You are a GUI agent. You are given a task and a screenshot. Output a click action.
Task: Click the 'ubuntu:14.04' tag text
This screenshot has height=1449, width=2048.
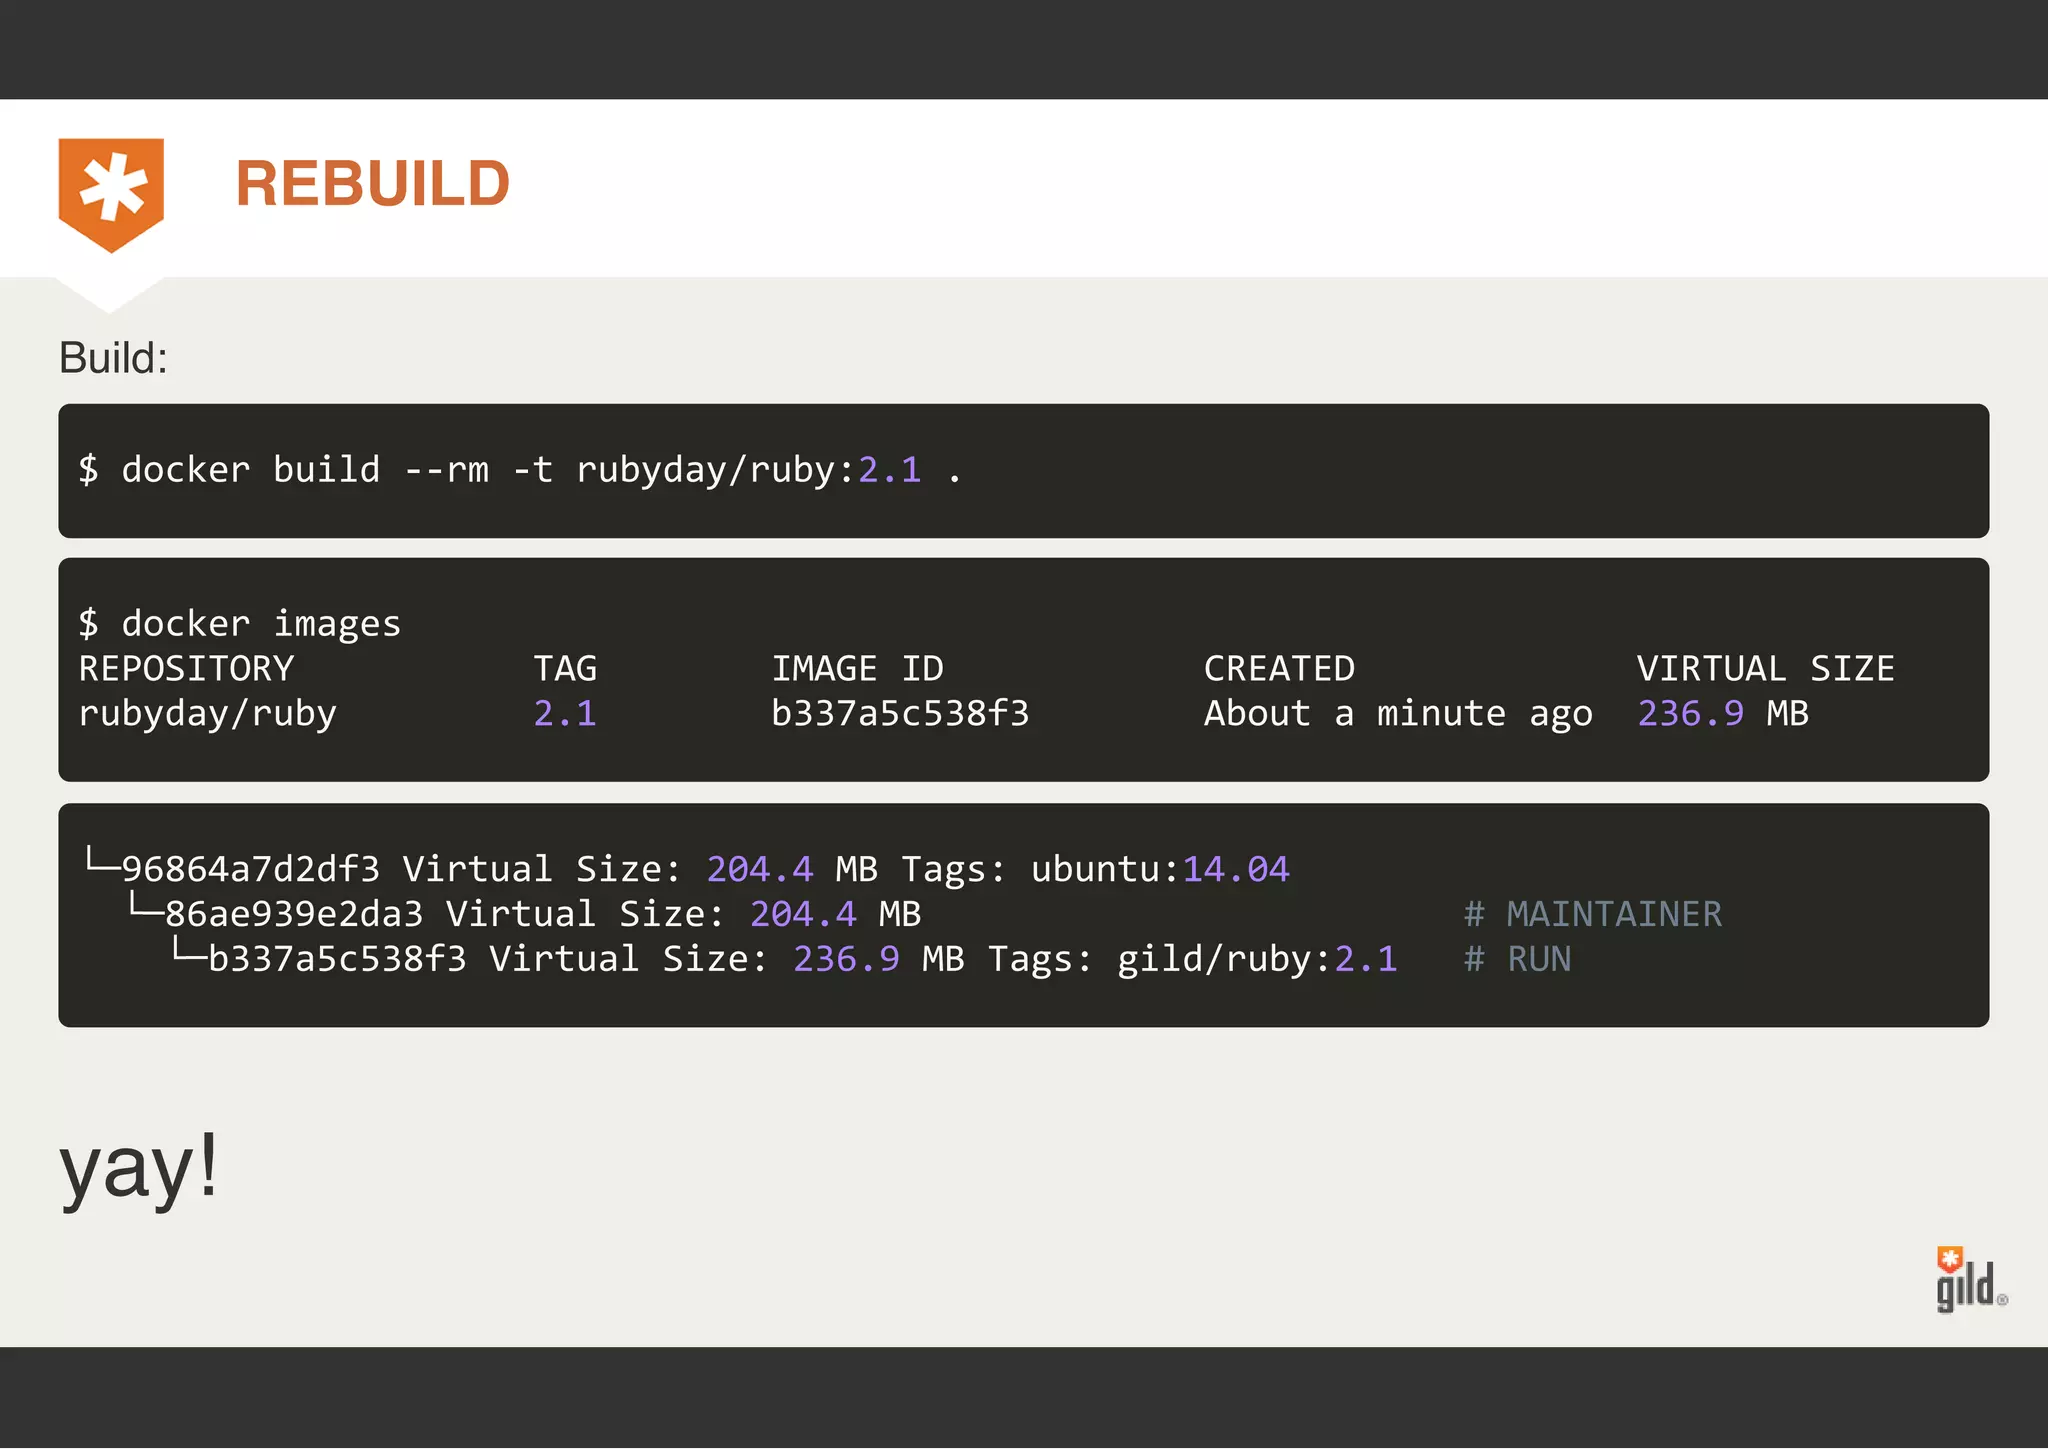[1160, 869]
